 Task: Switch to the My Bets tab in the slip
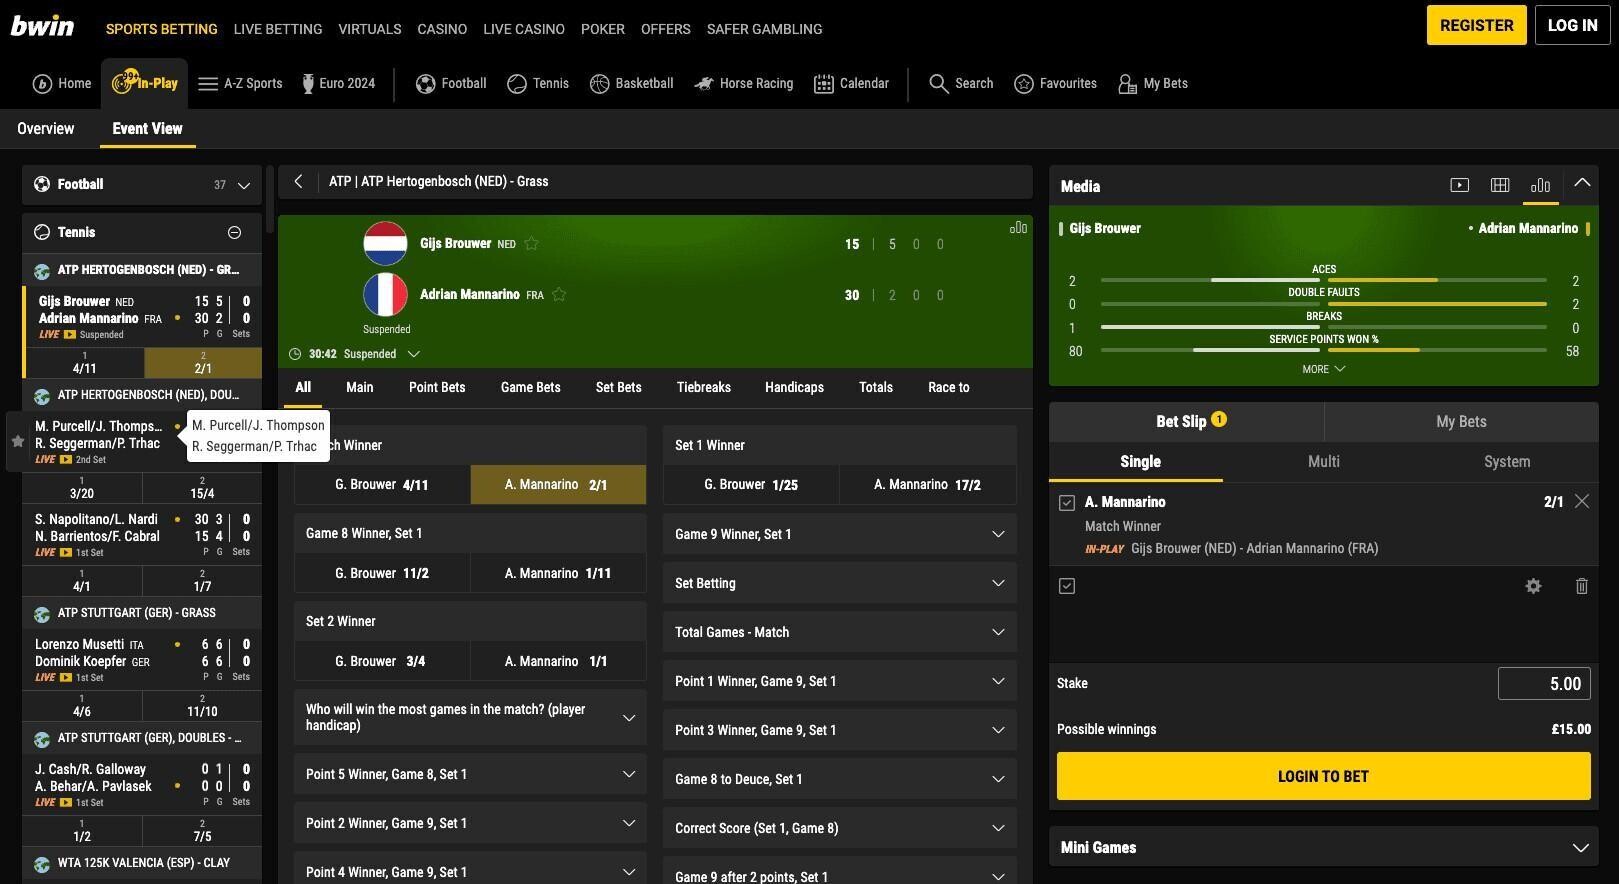point(1461,421)
